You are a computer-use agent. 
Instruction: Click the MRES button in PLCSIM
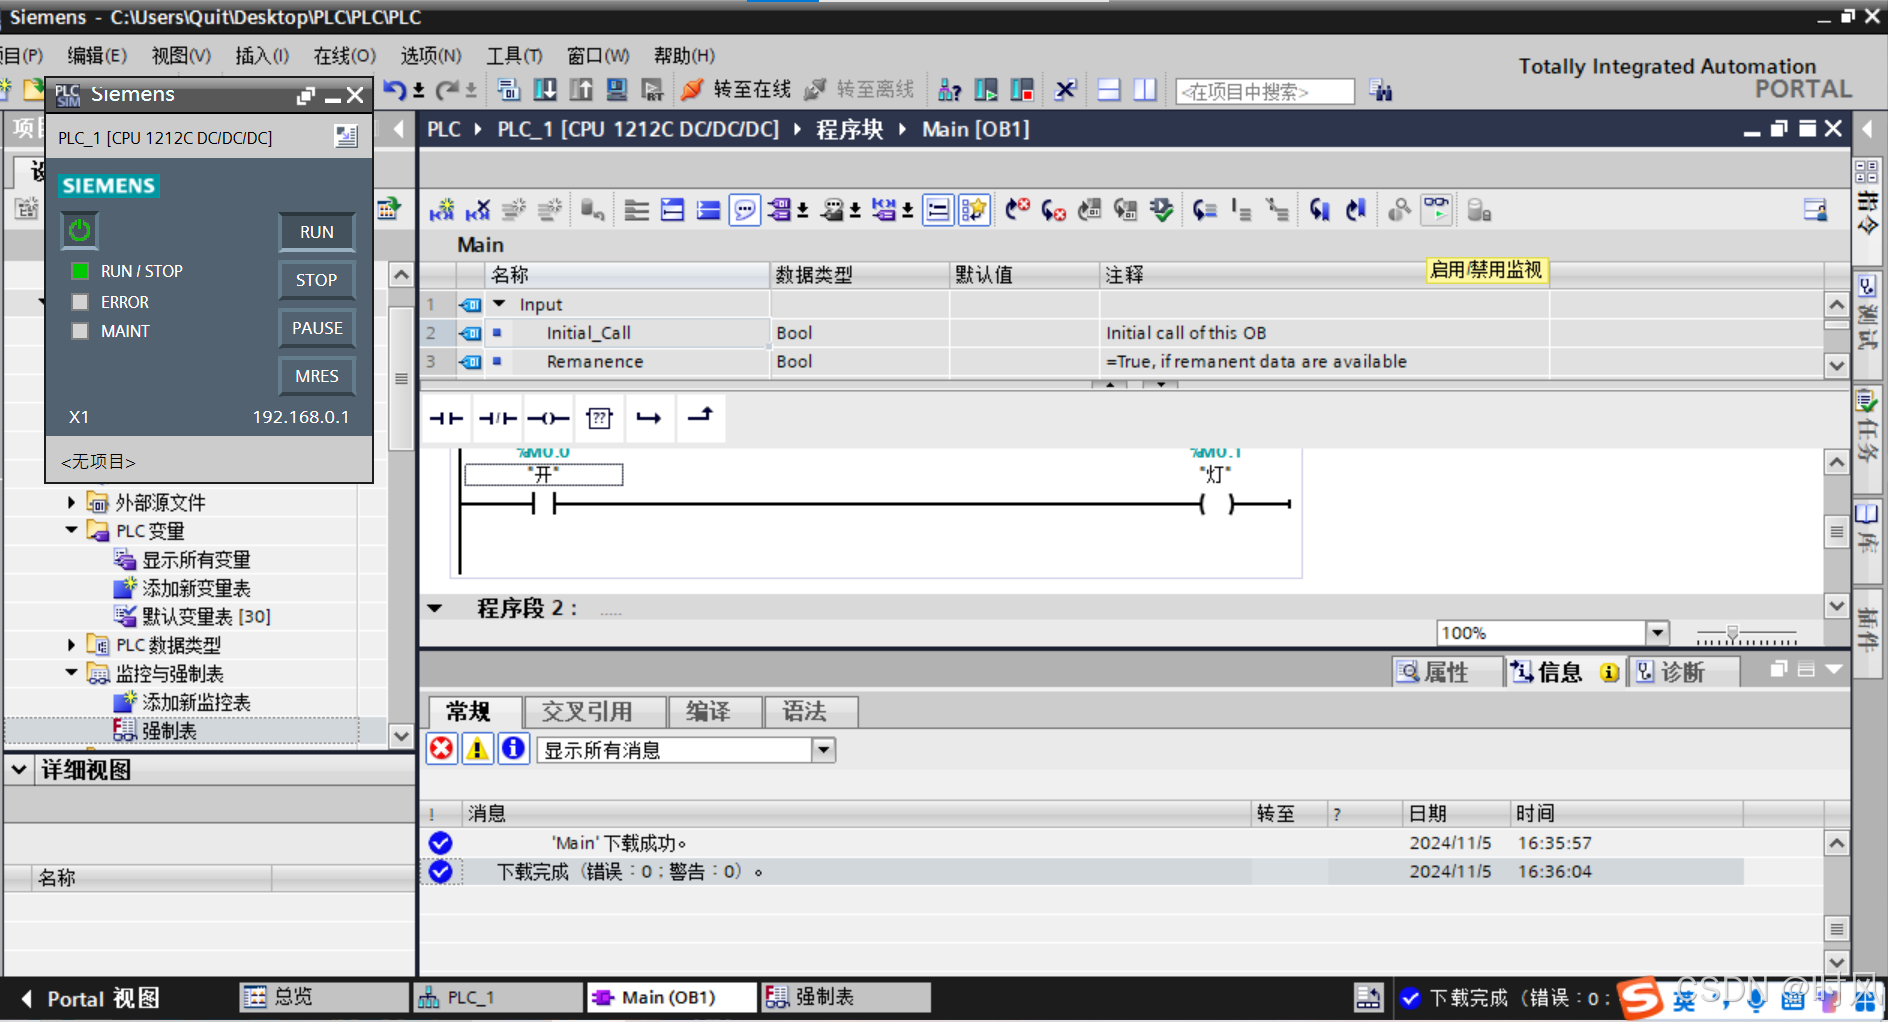pyautogui.click(x=317, y=376)
